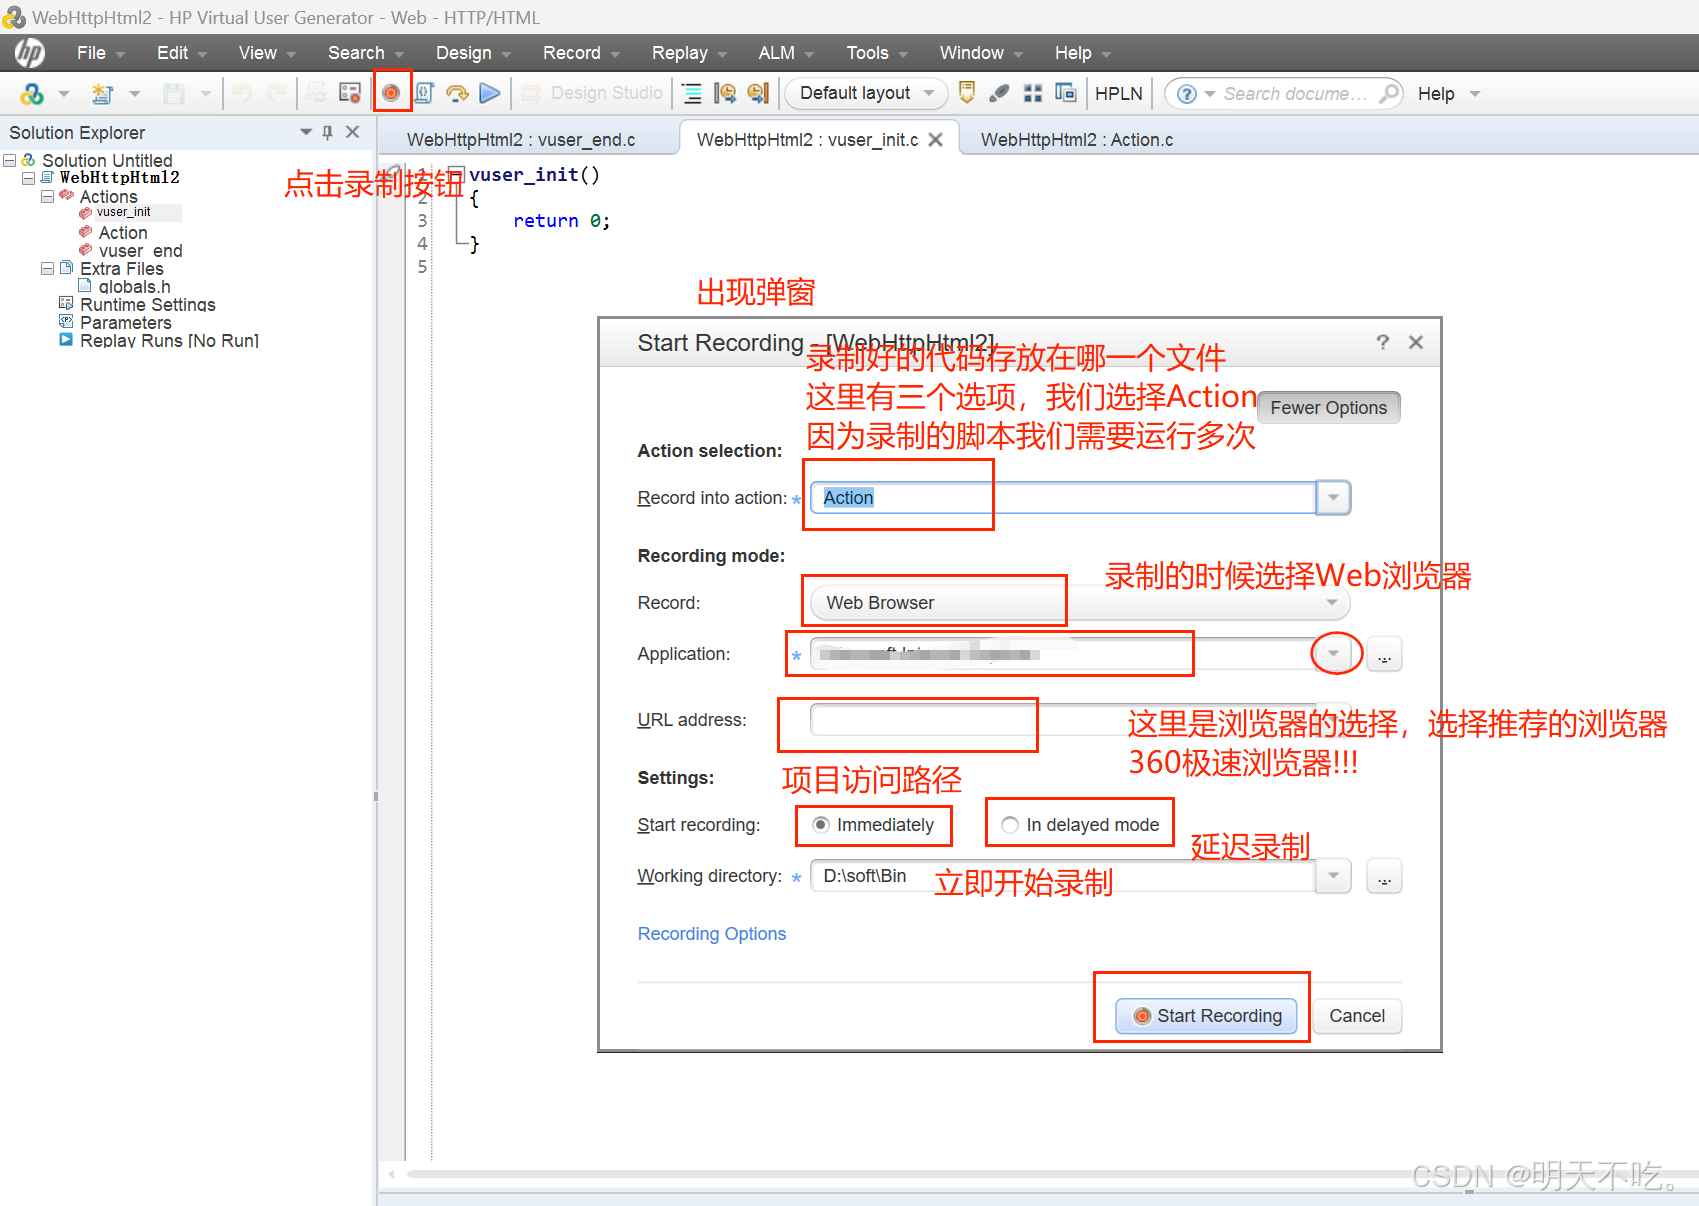
Task: Collapse the Extra Files tree node
Action: pos(47,268)
